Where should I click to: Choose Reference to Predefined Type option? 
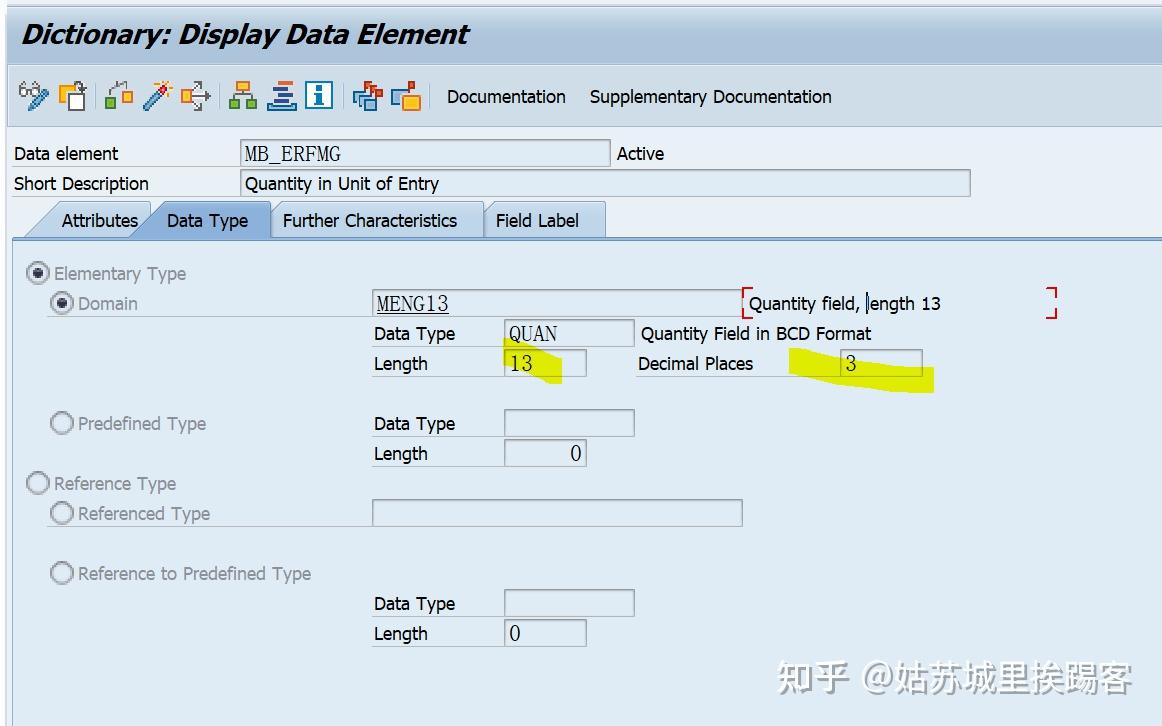61,573
